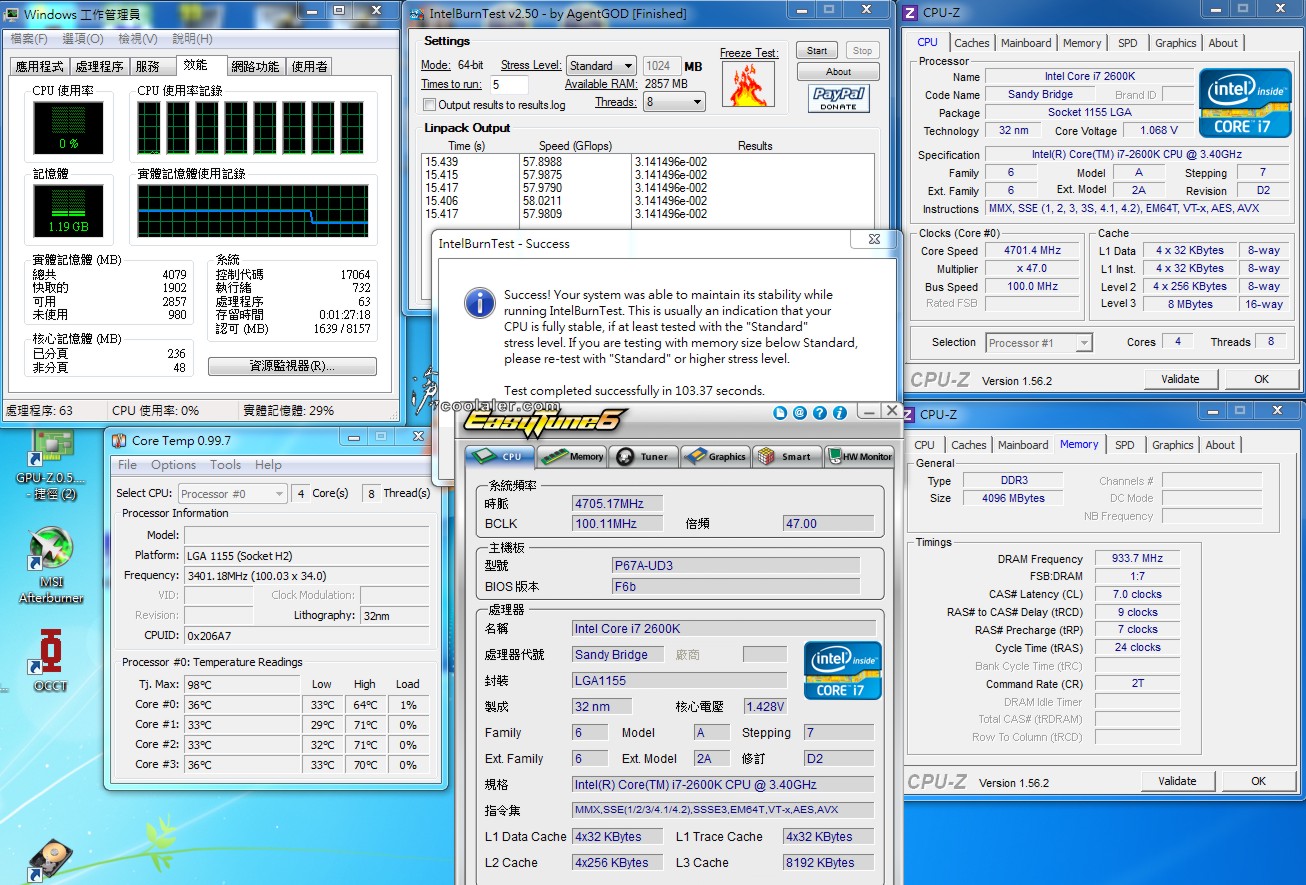Click the "933.7 MHz" DRAM Frequency value

tap(1138, 559)
